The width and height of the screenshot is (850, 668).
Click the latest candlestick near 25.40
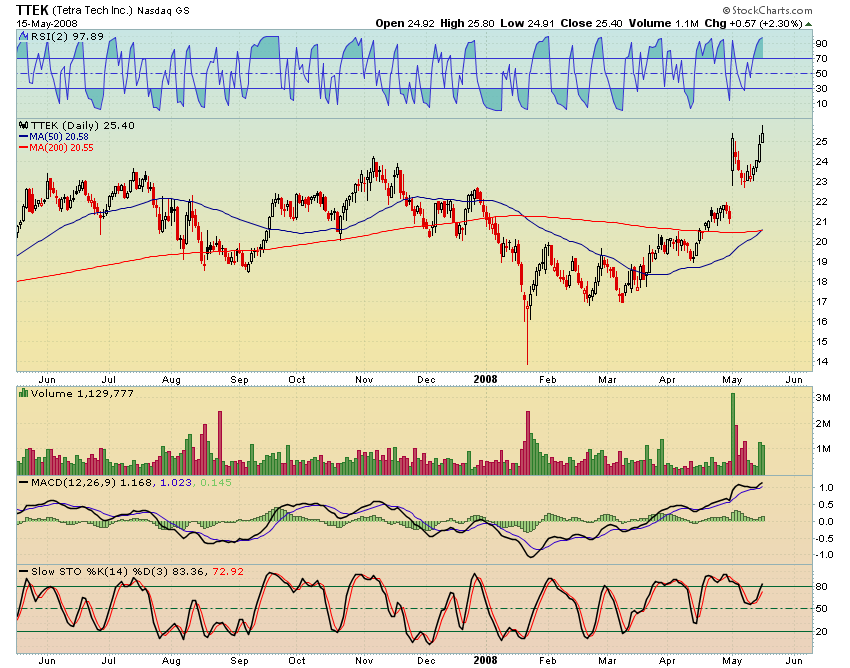click(x=763, y=134)
